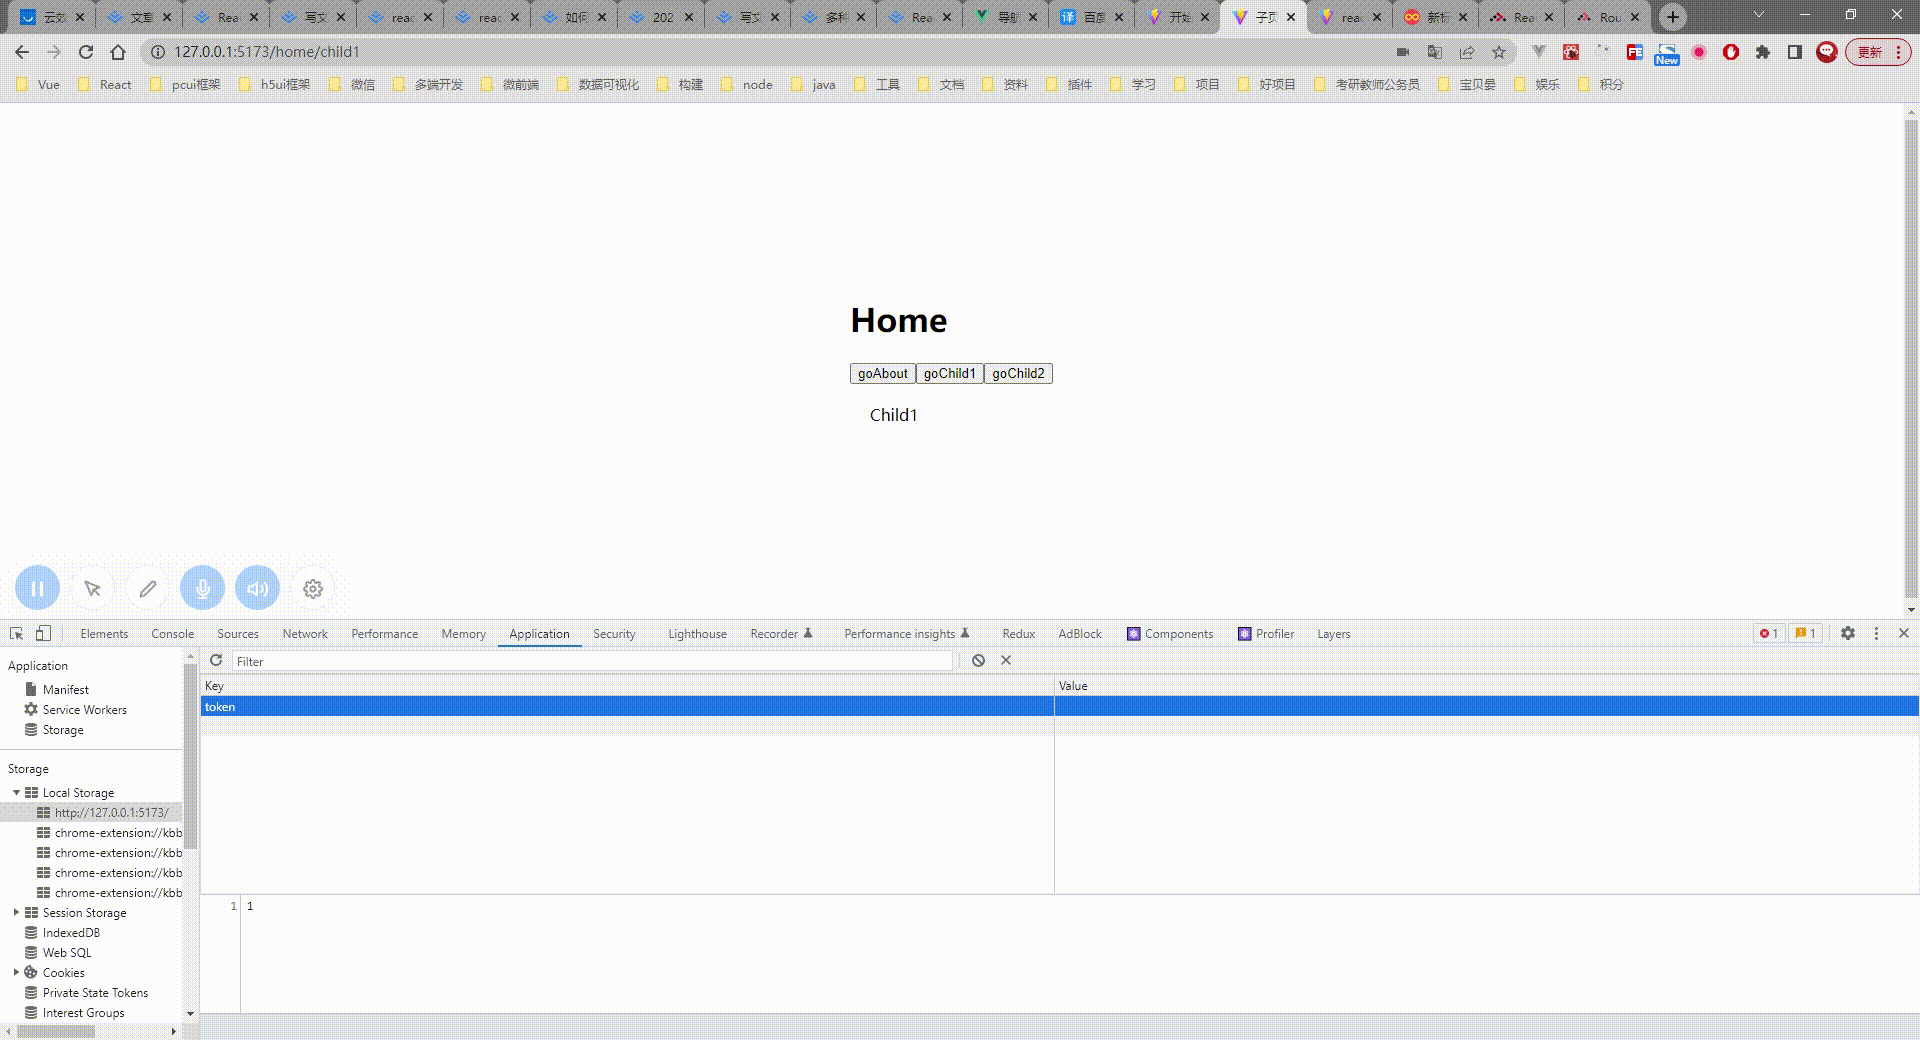Screen dimensions: 1920x1040
Task: Refresh the storage table in DevTools
Action: [216, 661]
